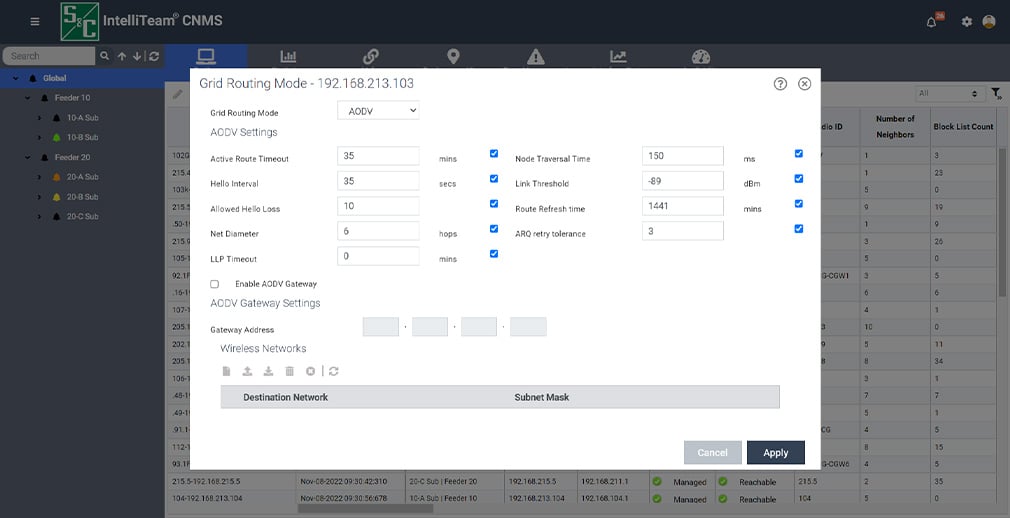Click the table's vertical scrollbar
This screenshot has height=518, width=1010.
click(1002, 220)
